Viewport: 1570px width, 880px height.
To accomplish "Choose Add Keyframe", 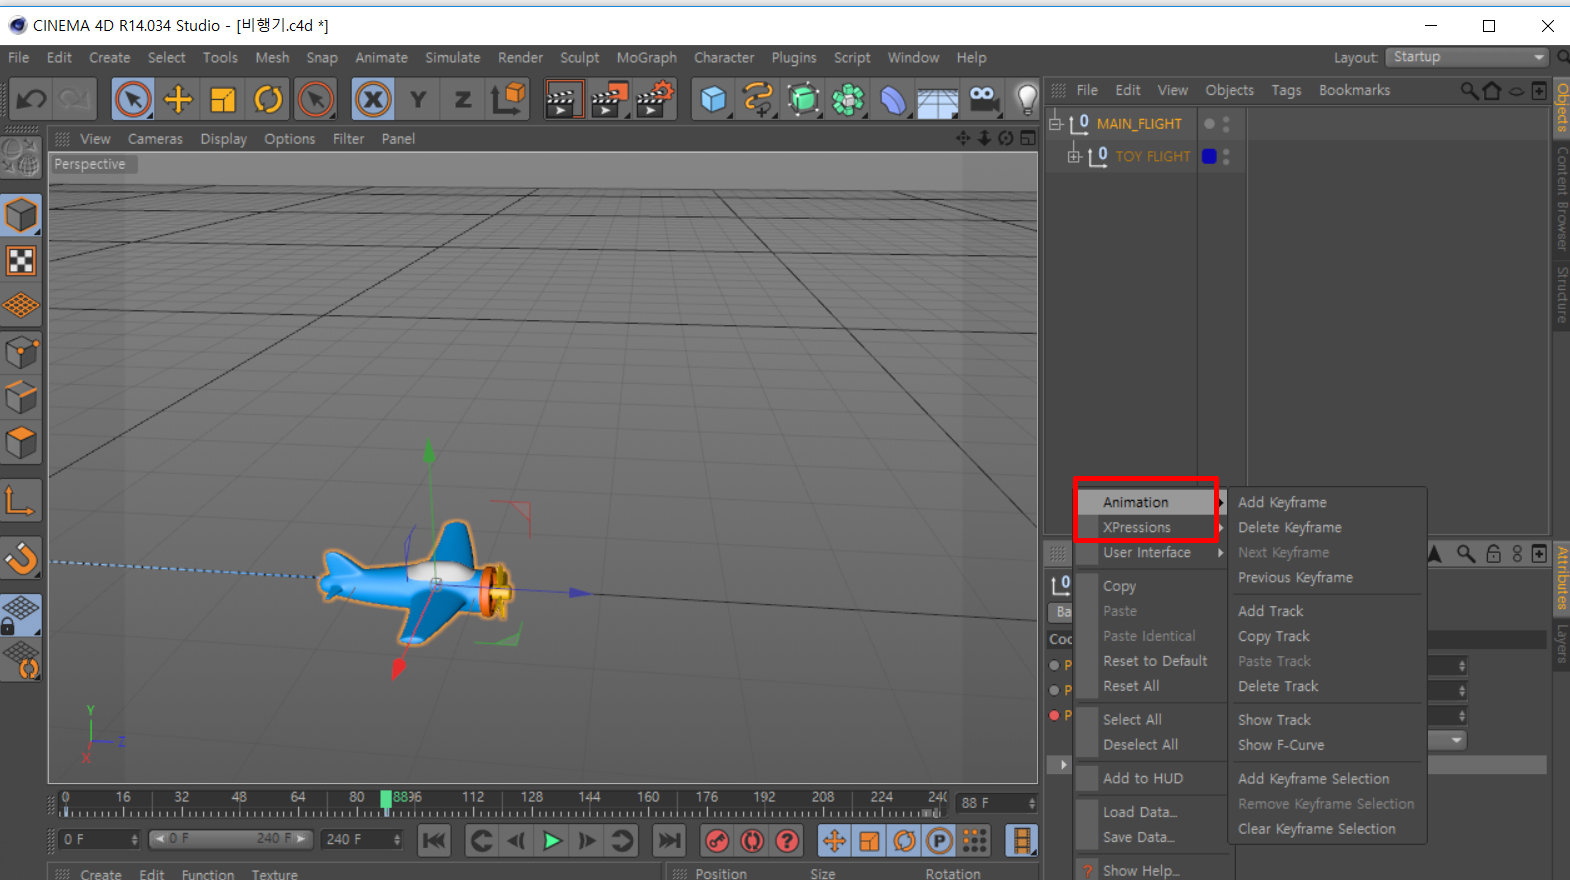I will click(x=1282, y=502).
